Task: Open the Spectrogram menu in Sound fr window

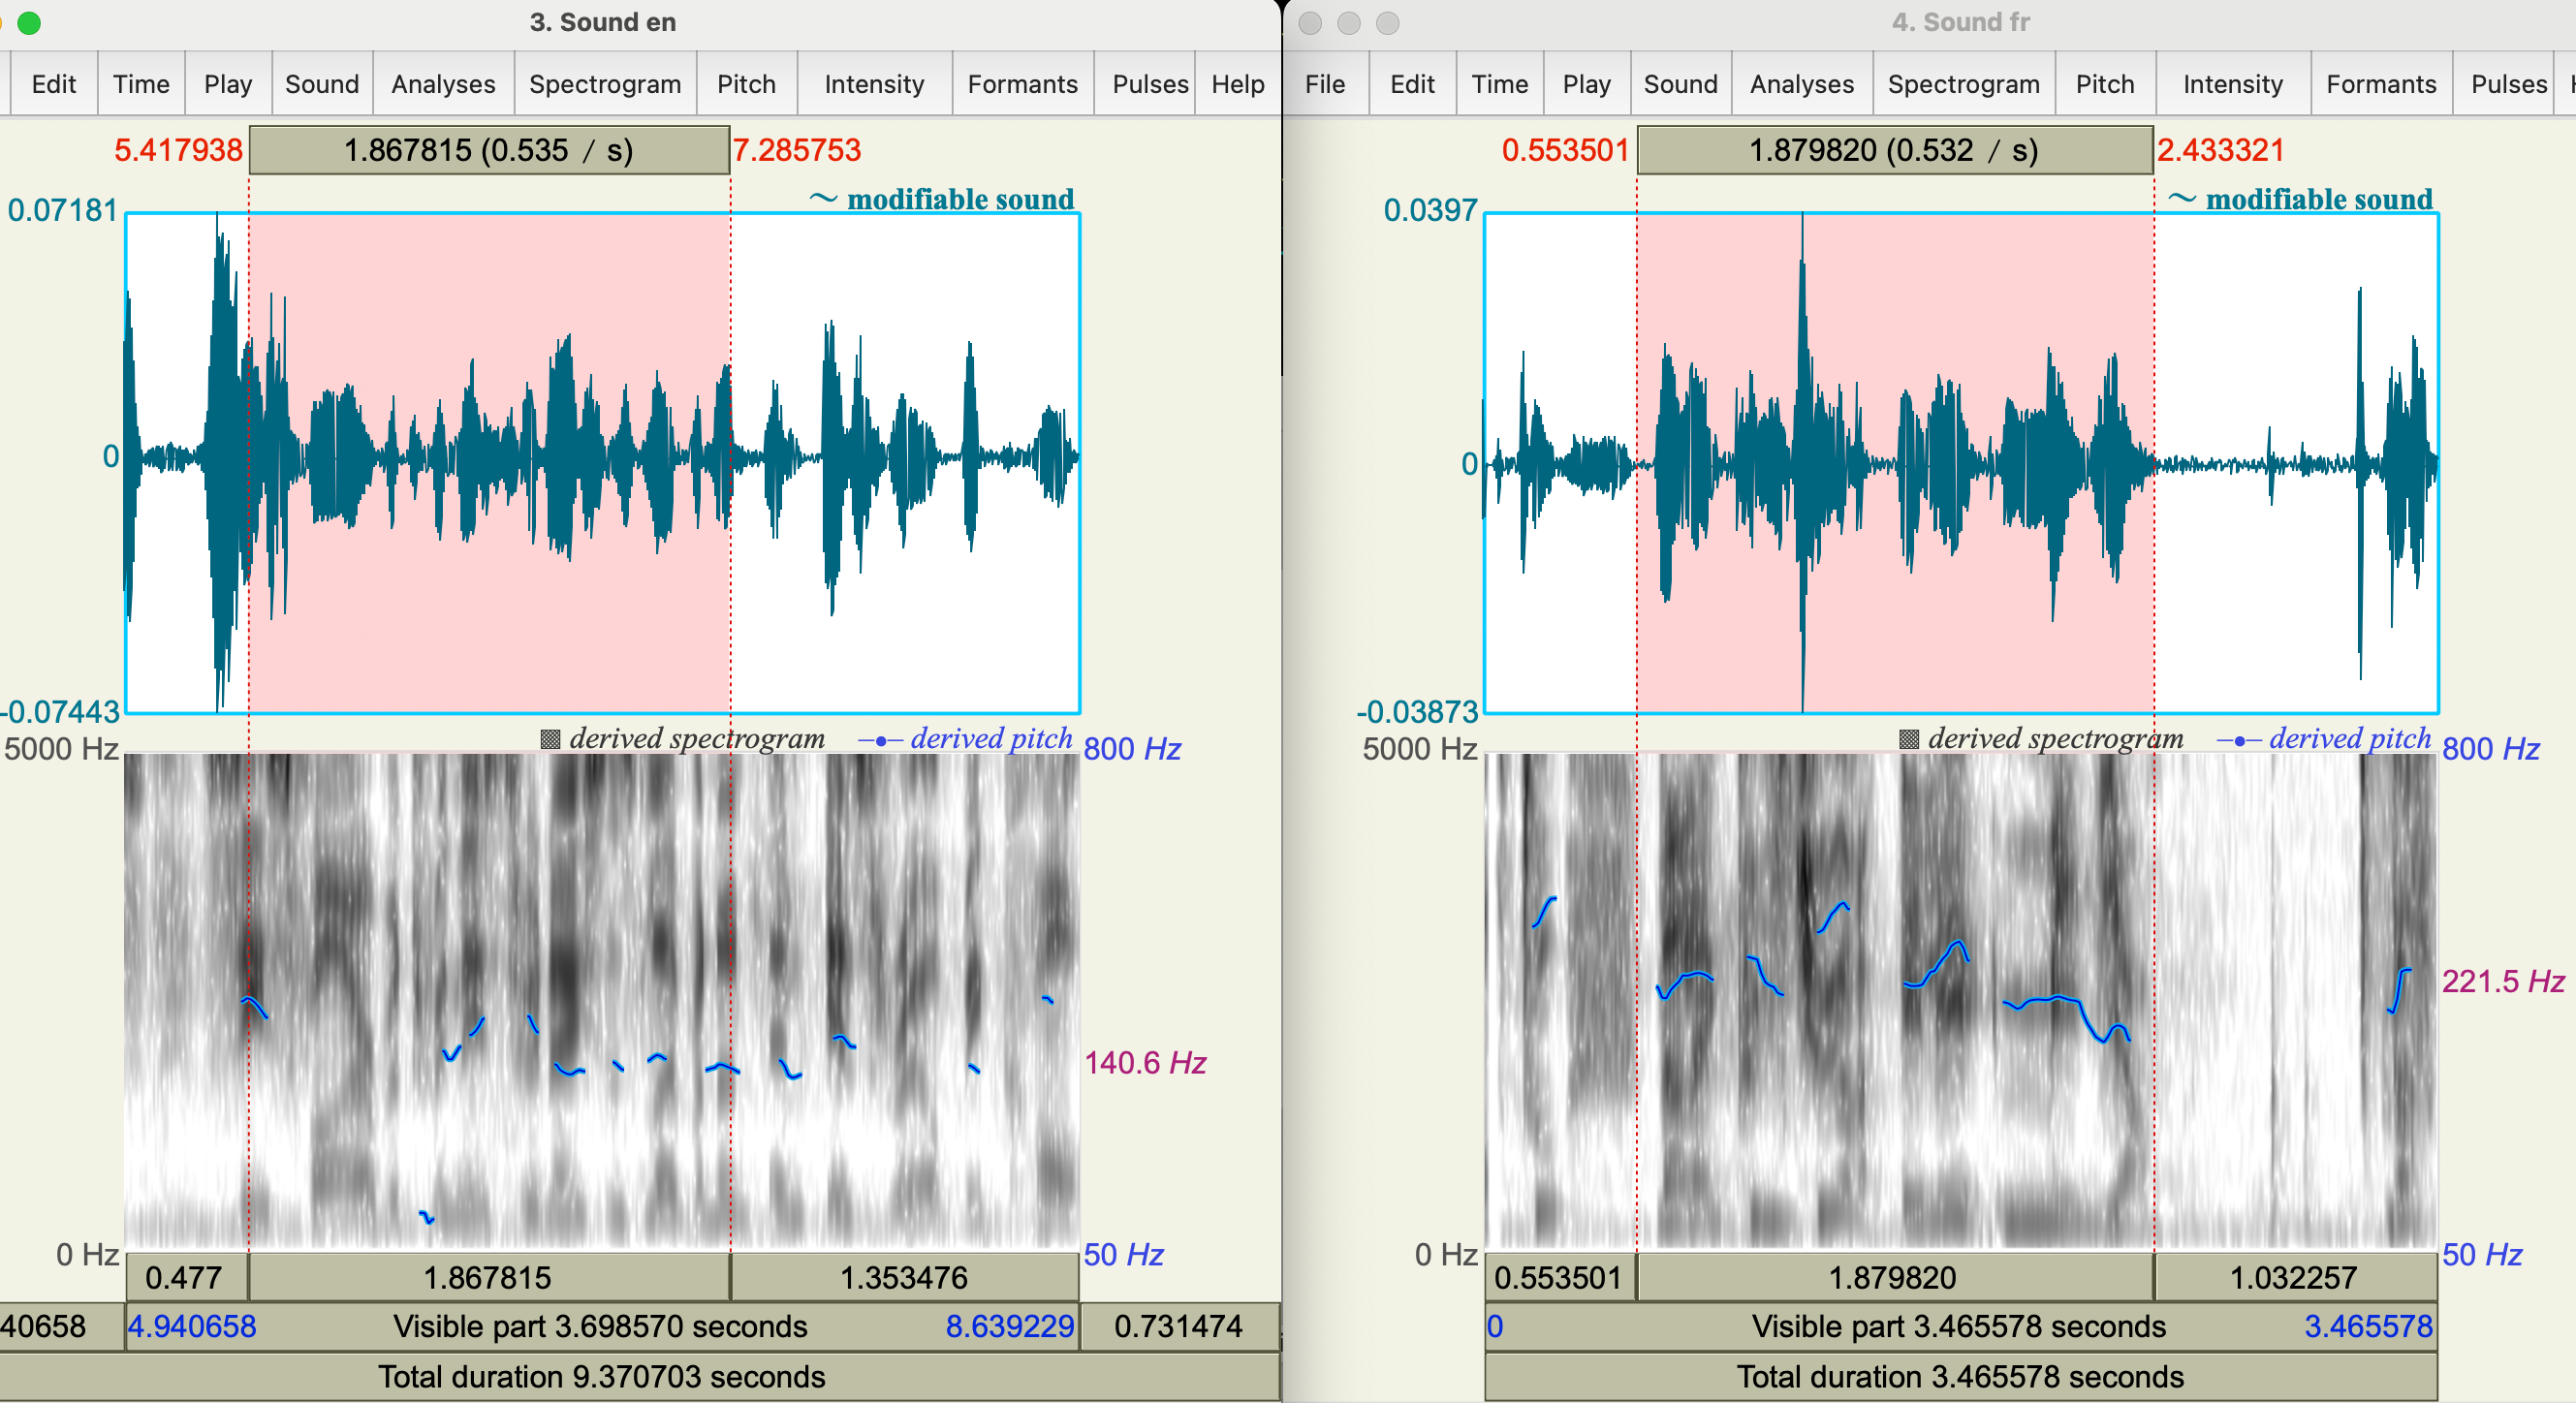Action: point(1964,84)
